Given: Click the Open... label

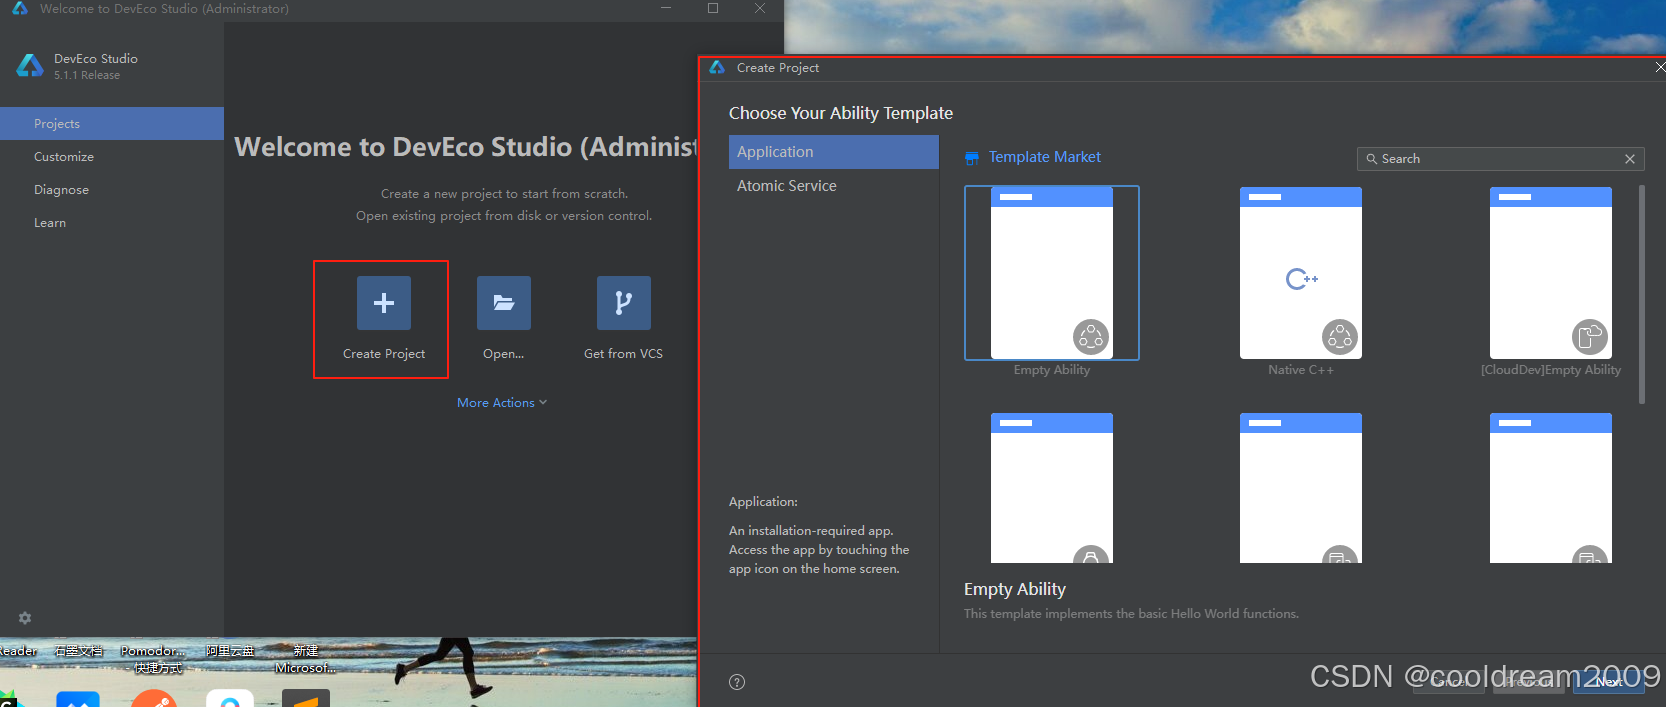Looking at the screenshot, I should tap(503, 354).
